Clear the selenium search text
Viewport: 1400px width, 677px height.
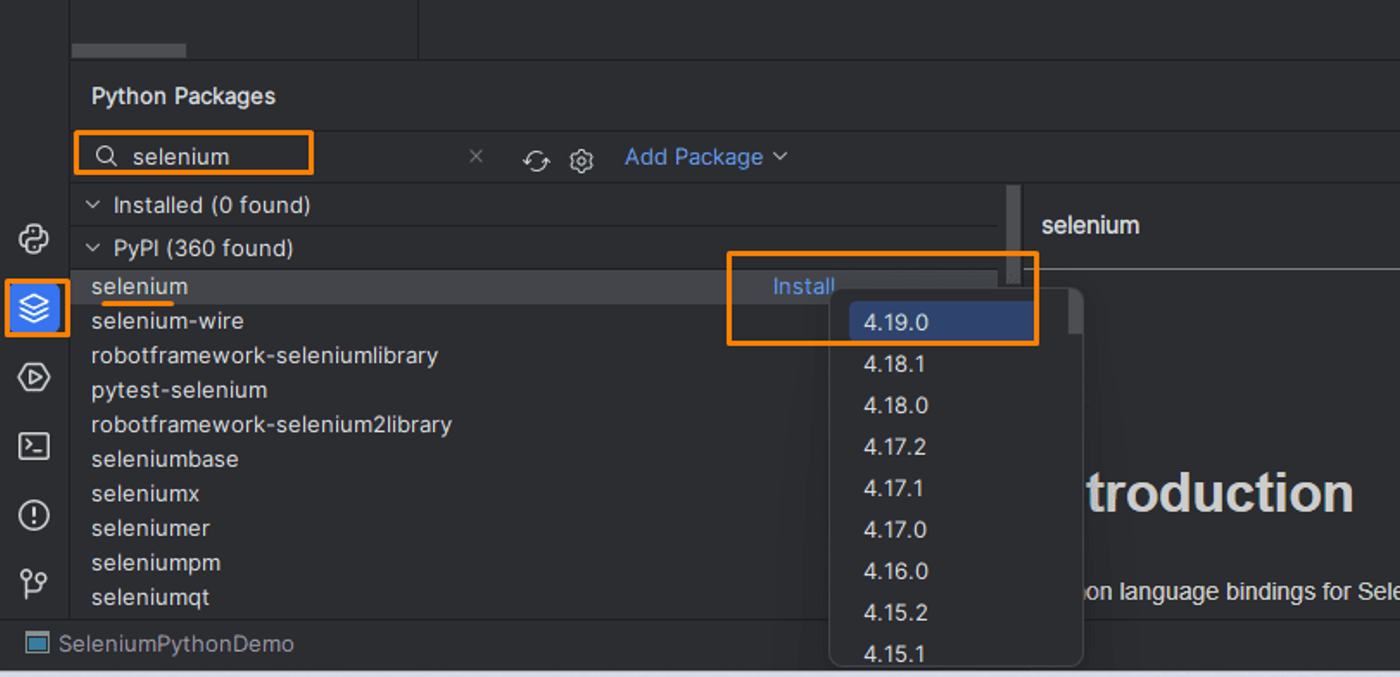click(476, 156)
